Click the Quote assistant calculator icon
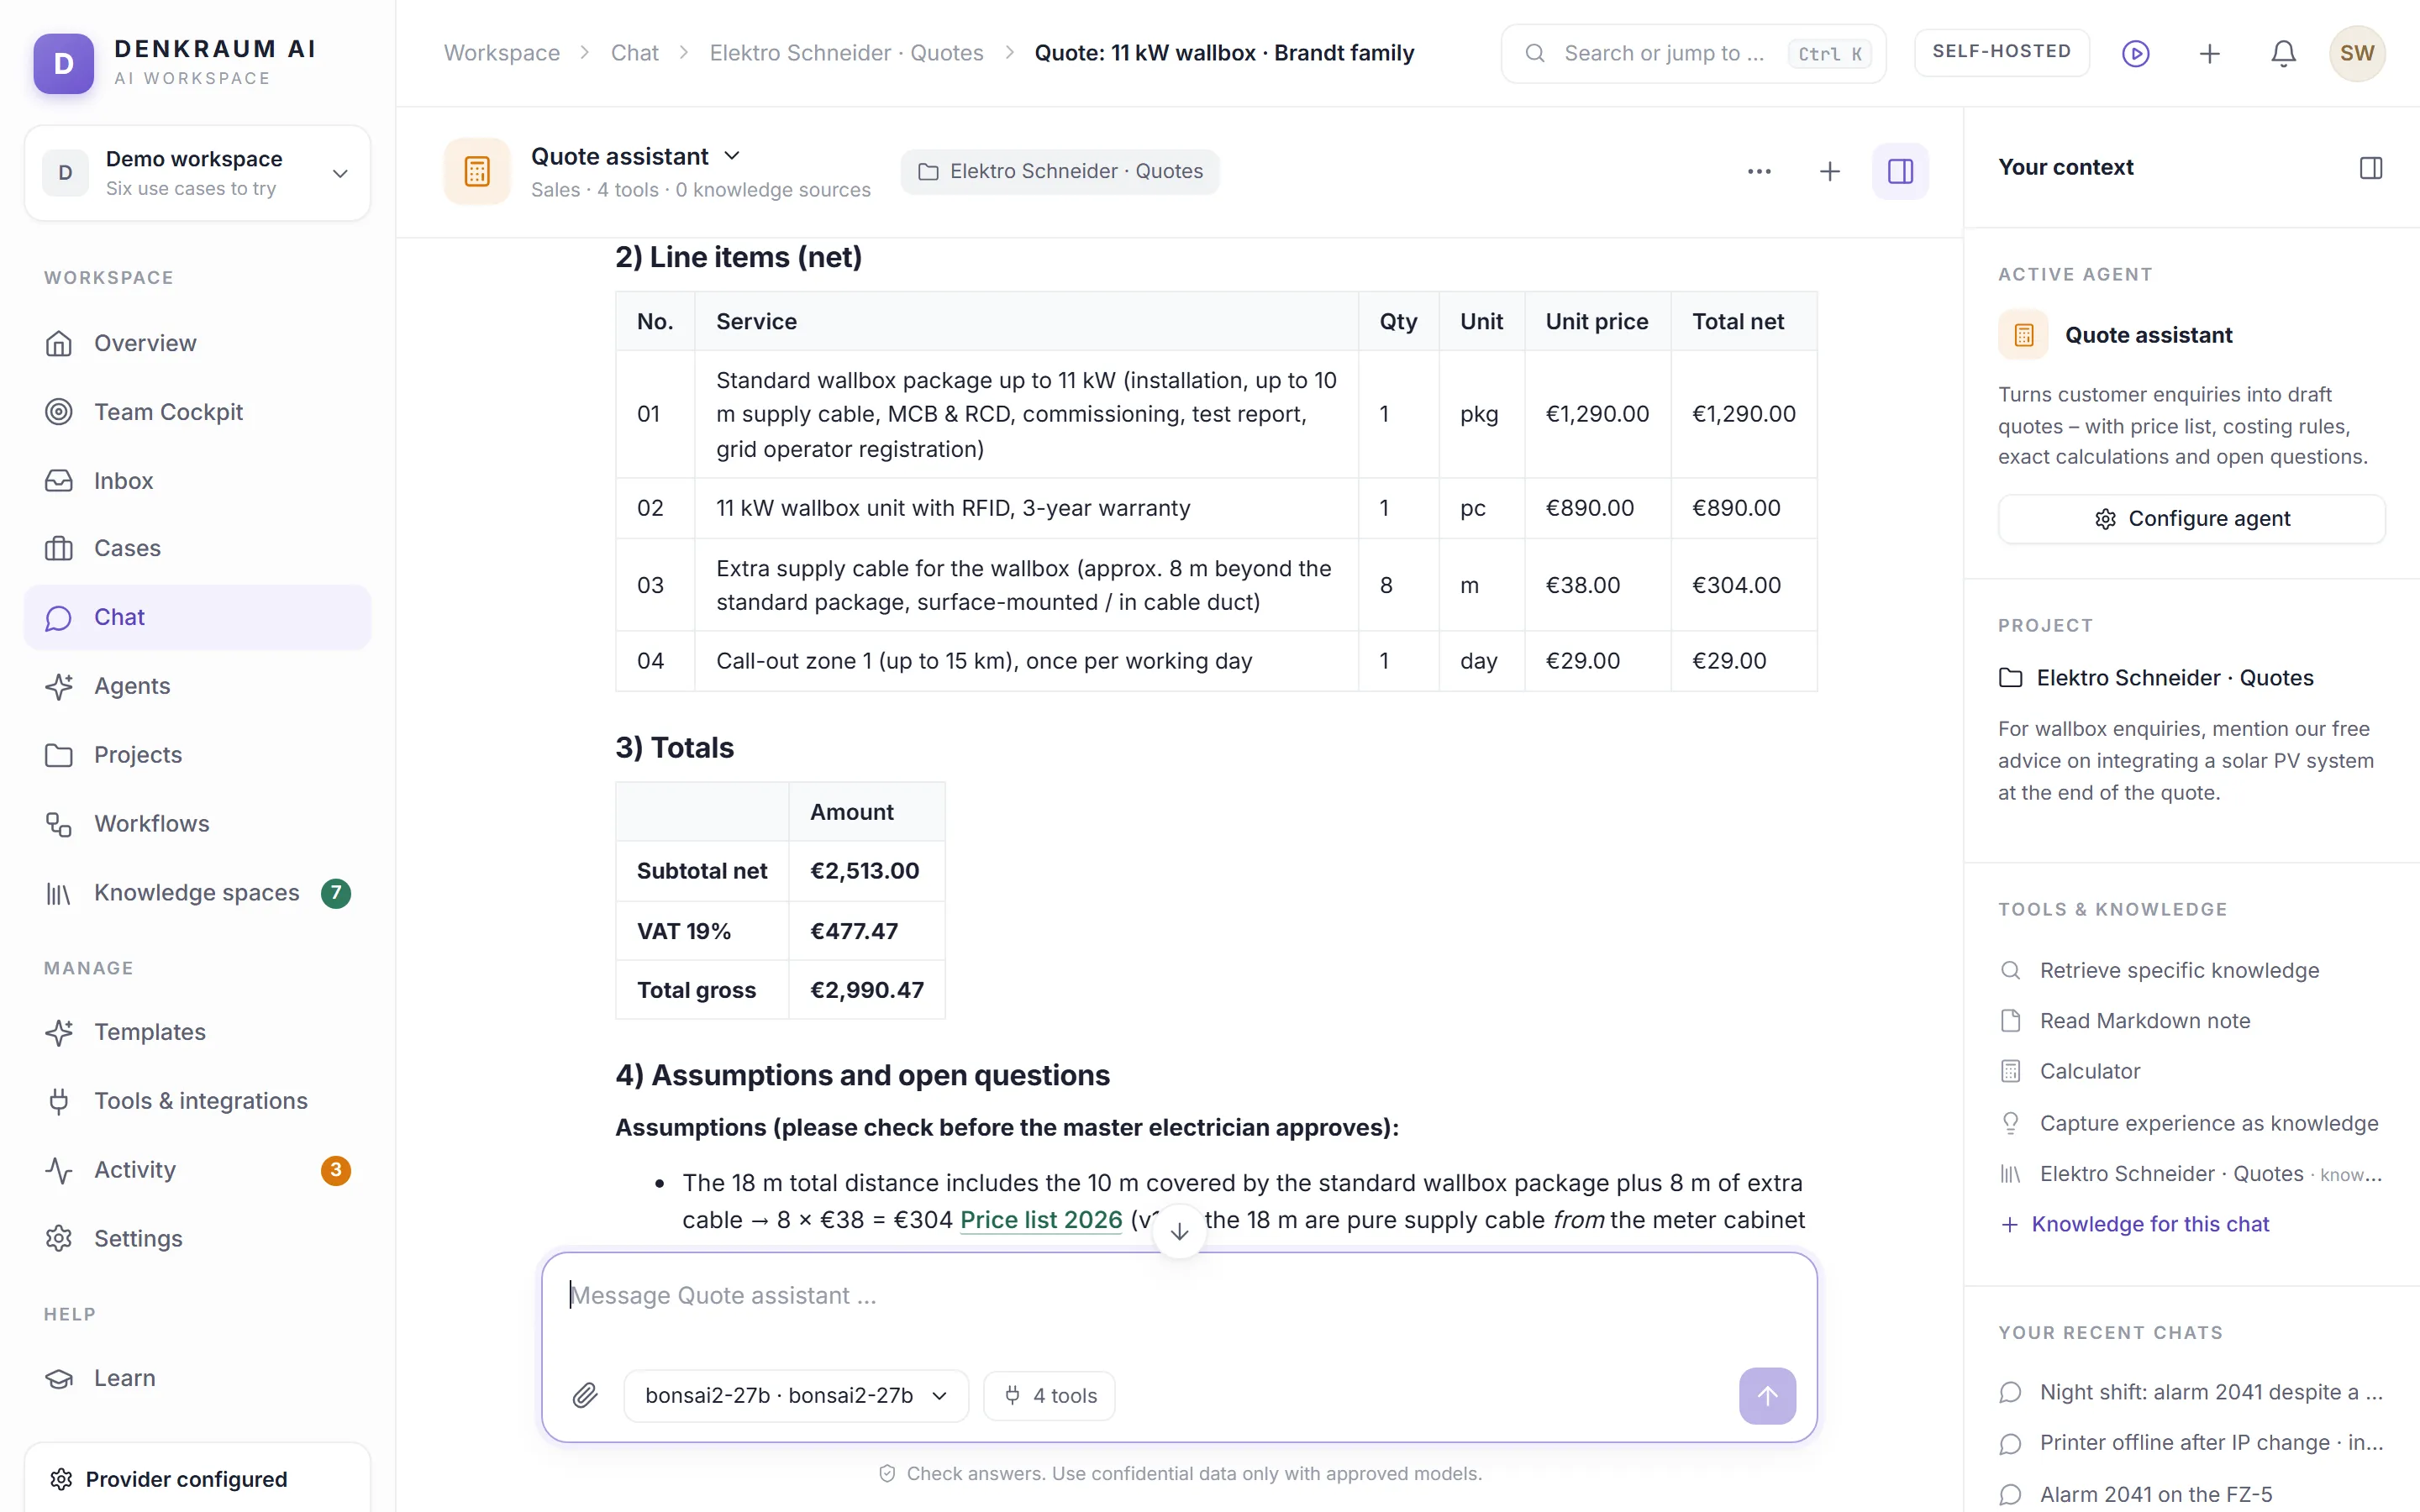 point(477,171)
